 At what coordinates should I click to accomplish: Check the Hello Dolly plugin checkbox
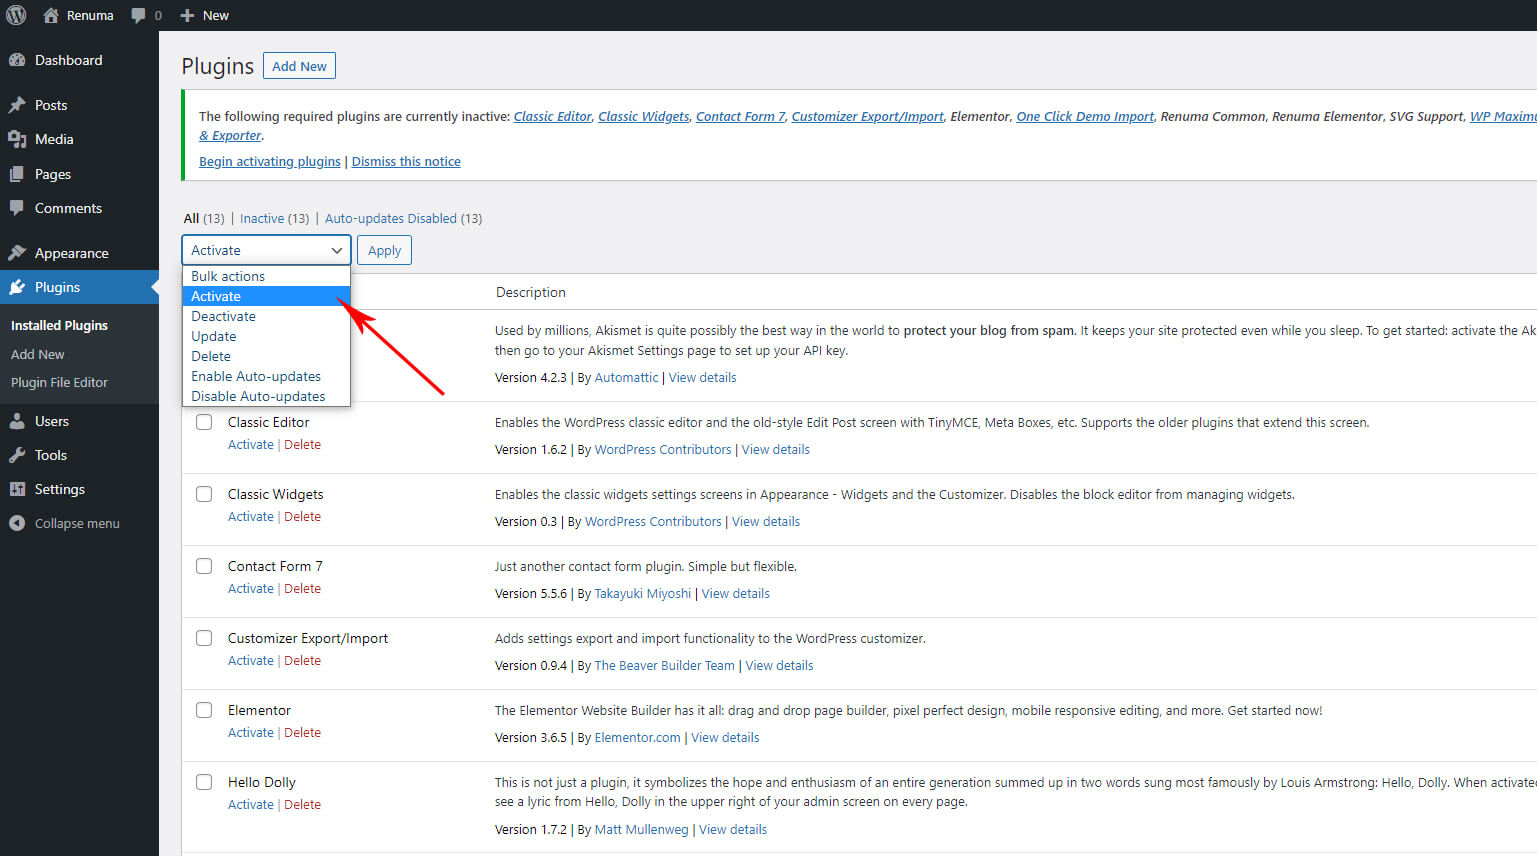click(x=204, y=782)
